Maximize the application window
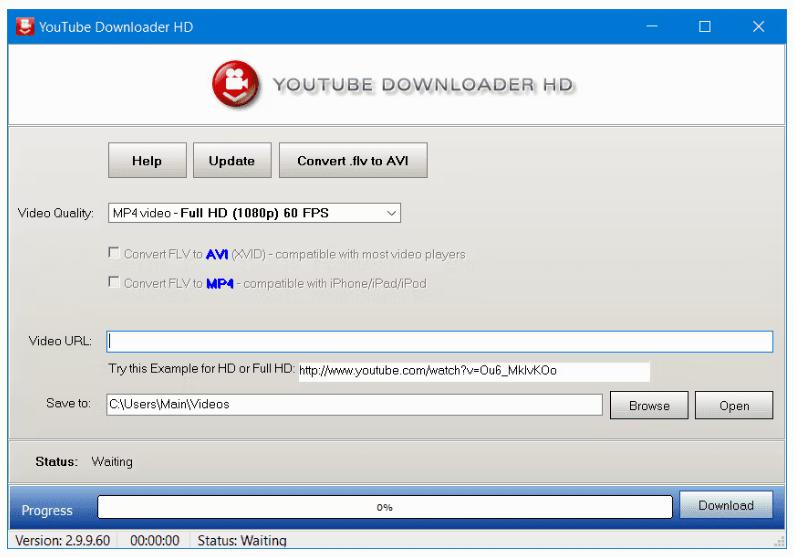 coord(704,27)
